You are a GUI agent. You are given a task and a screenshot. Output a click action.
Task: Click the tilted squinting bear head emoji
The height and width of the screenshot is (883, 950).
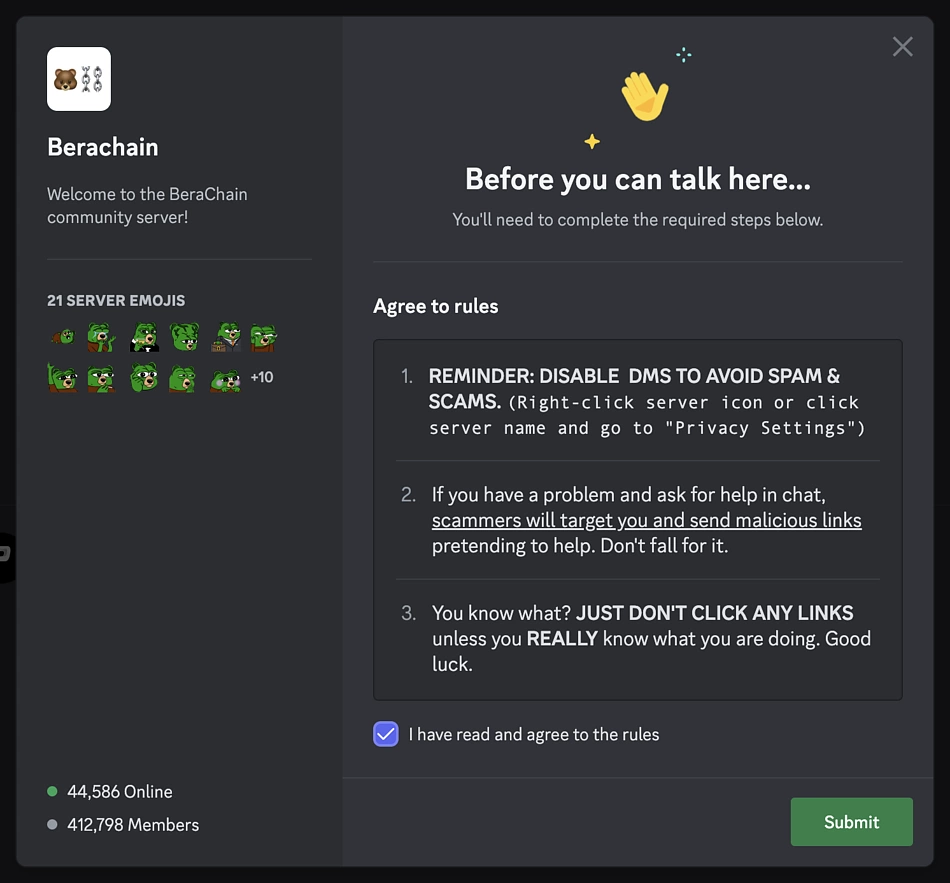[185, 336]
